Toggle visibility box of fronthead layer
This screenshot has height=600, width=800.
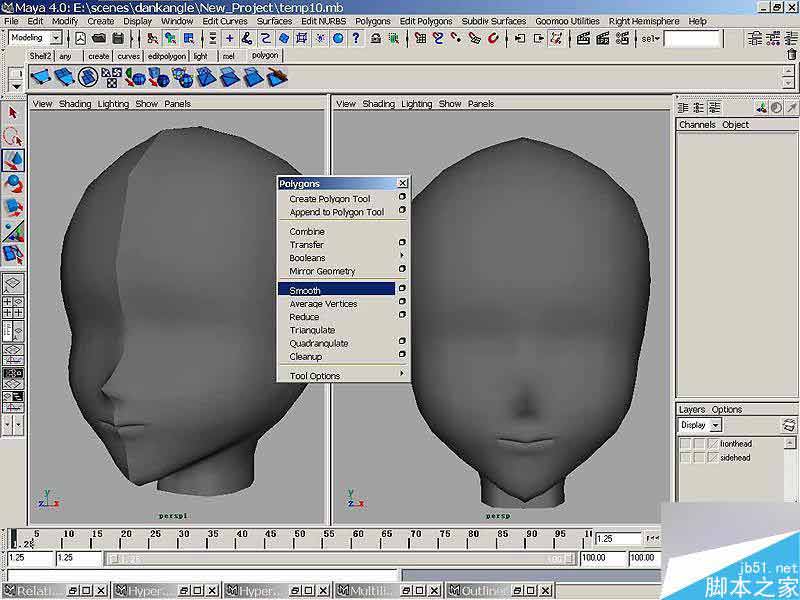tap(685, 443)
